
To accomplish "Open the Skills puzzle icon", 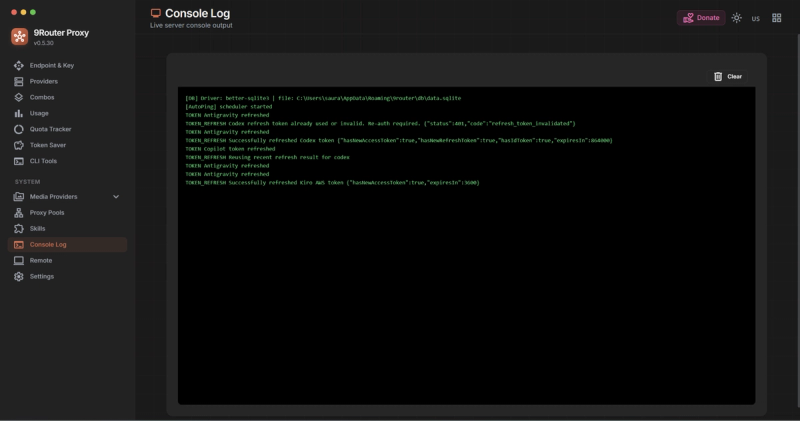I will pos(19,229).
